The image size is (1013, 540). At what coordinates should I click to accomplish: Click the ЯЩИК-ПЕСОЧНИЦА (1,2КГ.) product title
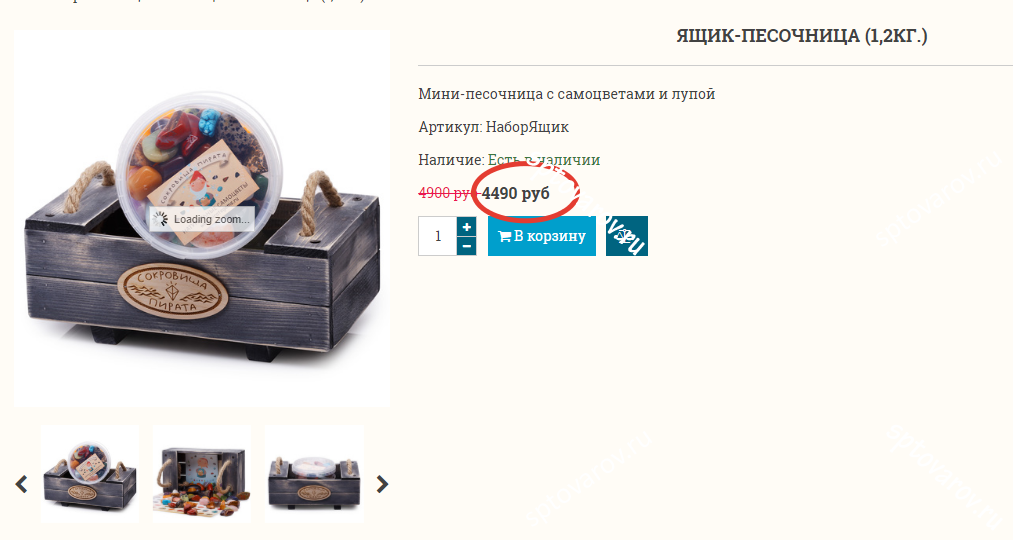point(802,36)
